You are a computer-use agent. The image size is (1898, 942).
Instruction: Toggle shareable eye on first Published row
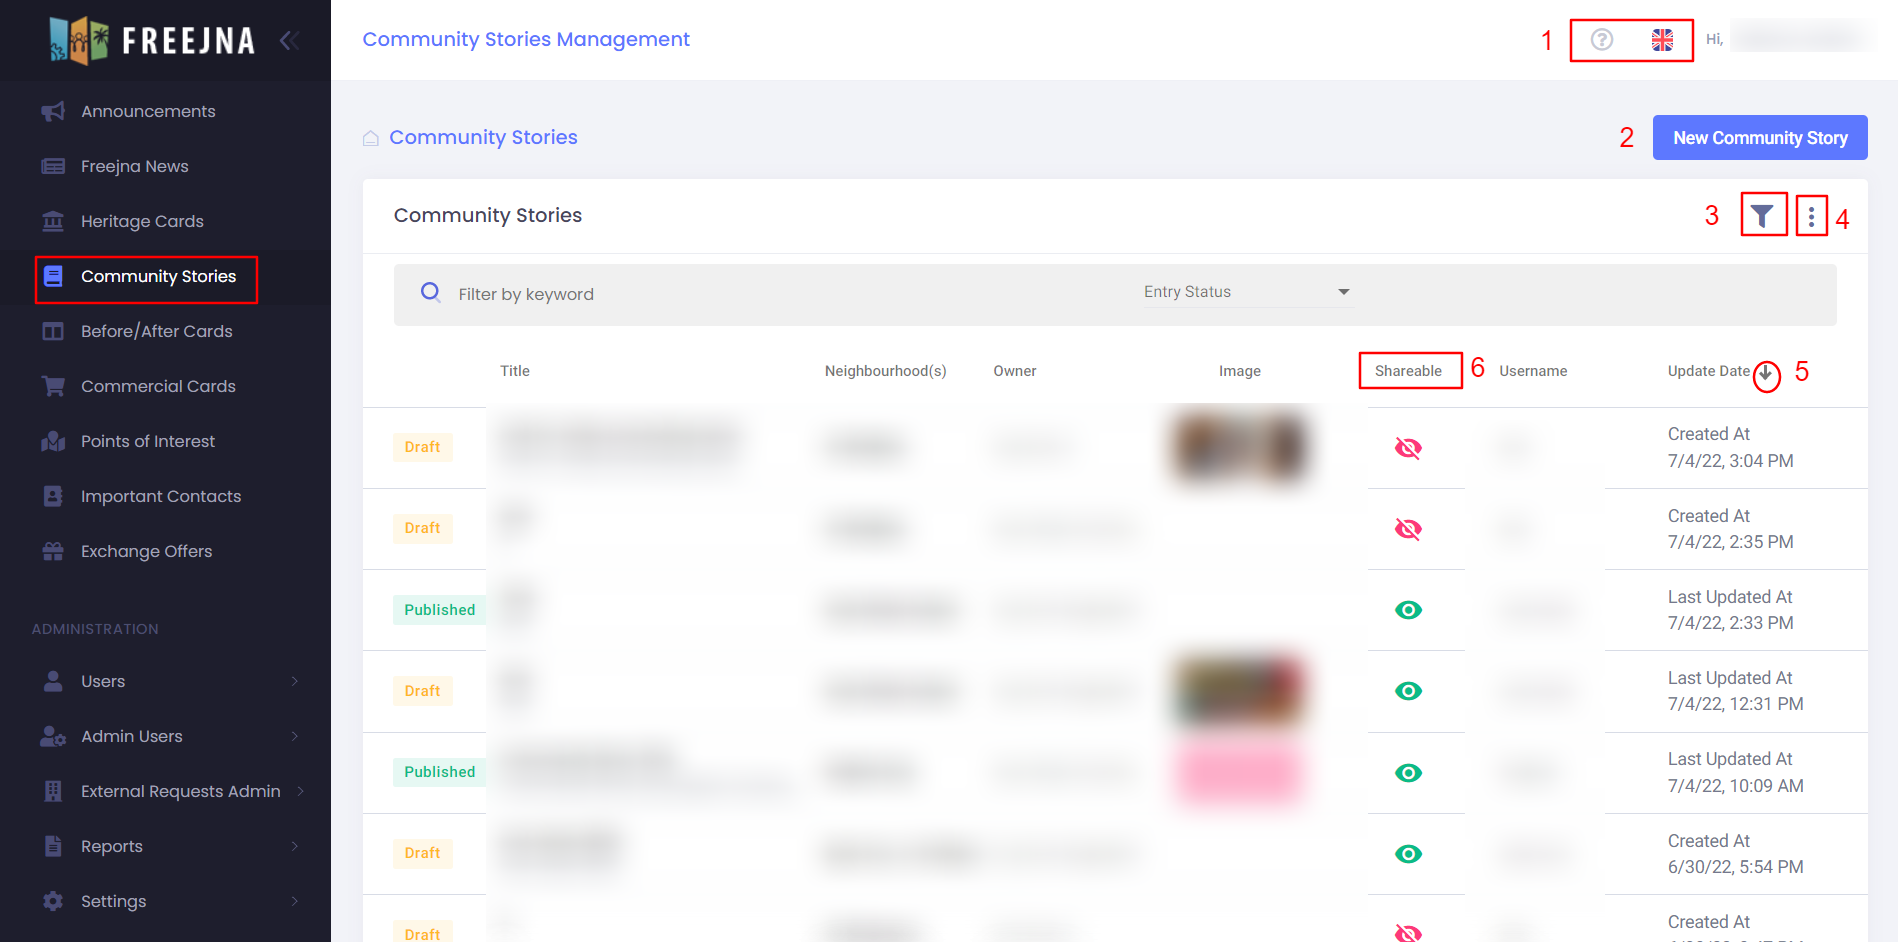click(x=1408, y=610)
